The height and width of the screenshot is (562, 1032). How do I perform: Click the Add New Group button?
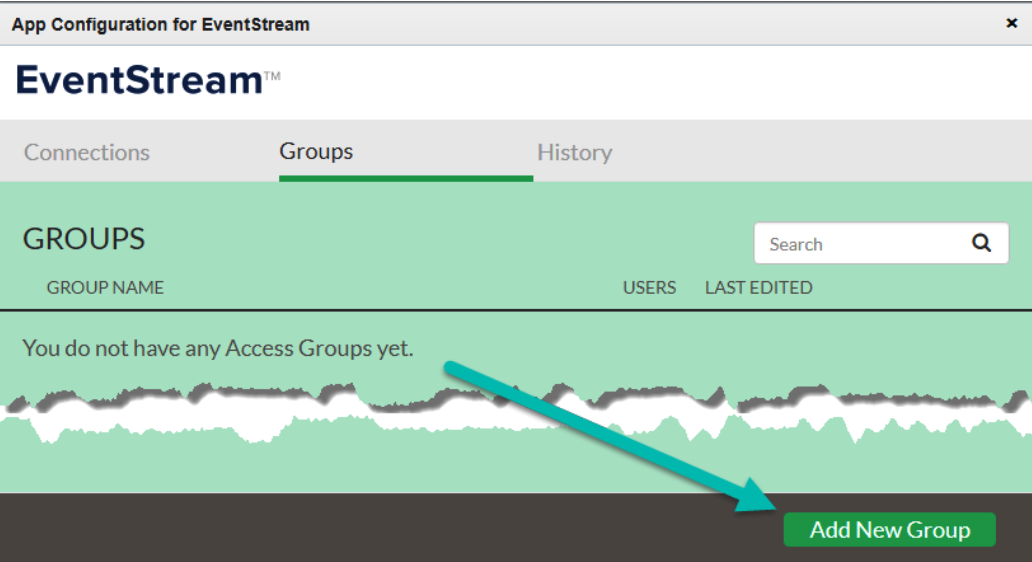click(x=889, y=530)
